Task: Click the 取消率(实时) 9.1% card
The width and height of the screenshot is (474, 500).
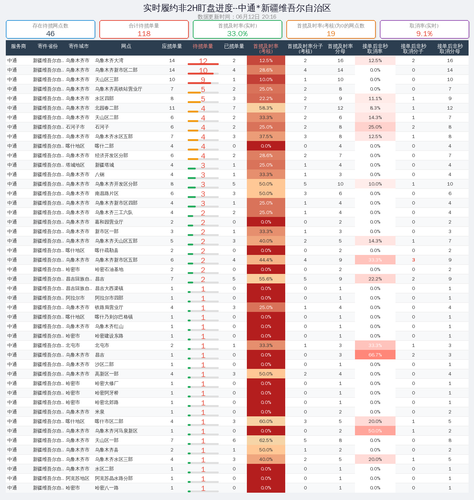Action: pyautogui.click(x=424, y=29)
